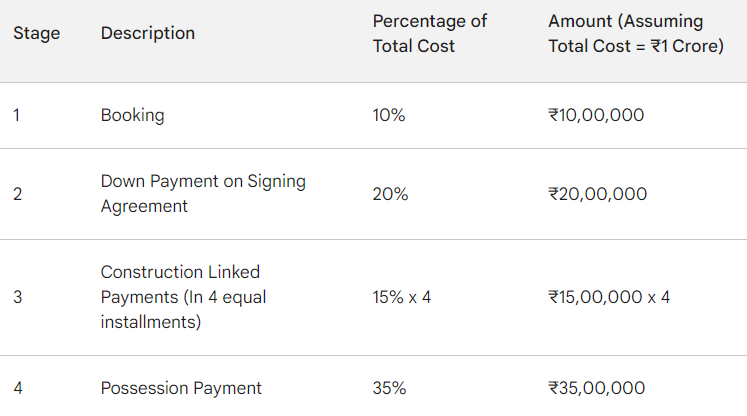The width and height of the screenshot is (747, 416).
Task: Select the Possession Payment description
Action: point(181,388)
